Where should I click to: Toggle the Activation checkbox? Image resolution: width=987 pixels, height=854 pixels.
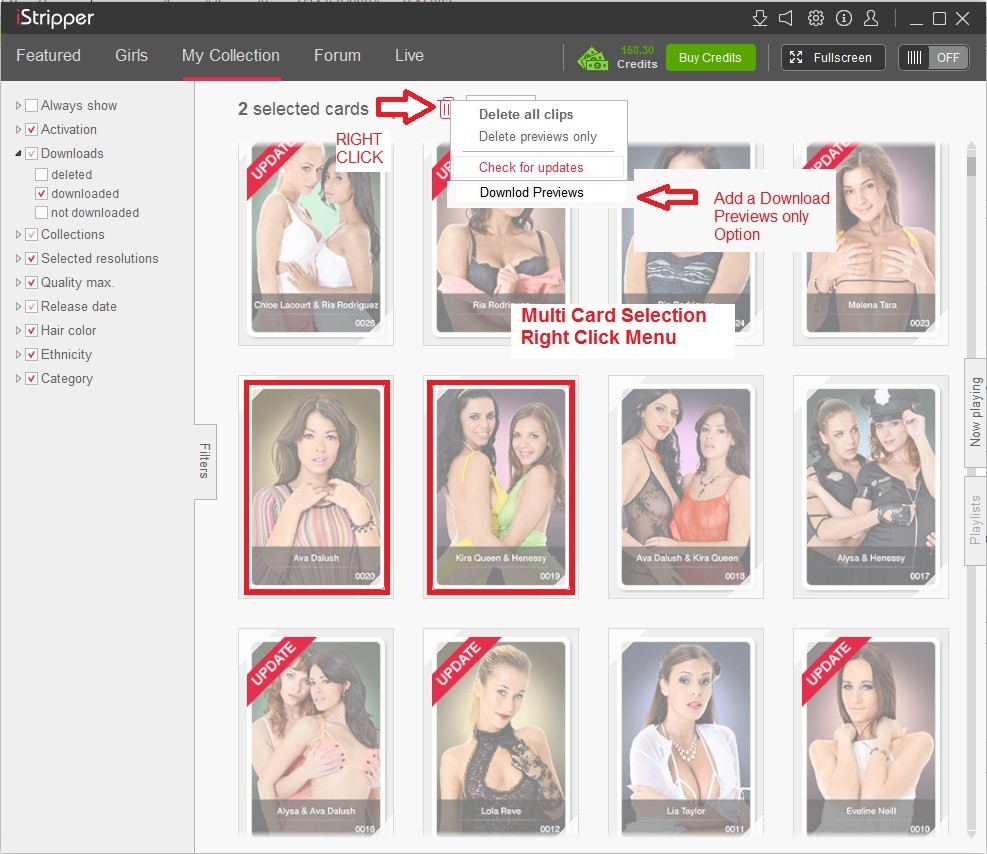point(31,129)
